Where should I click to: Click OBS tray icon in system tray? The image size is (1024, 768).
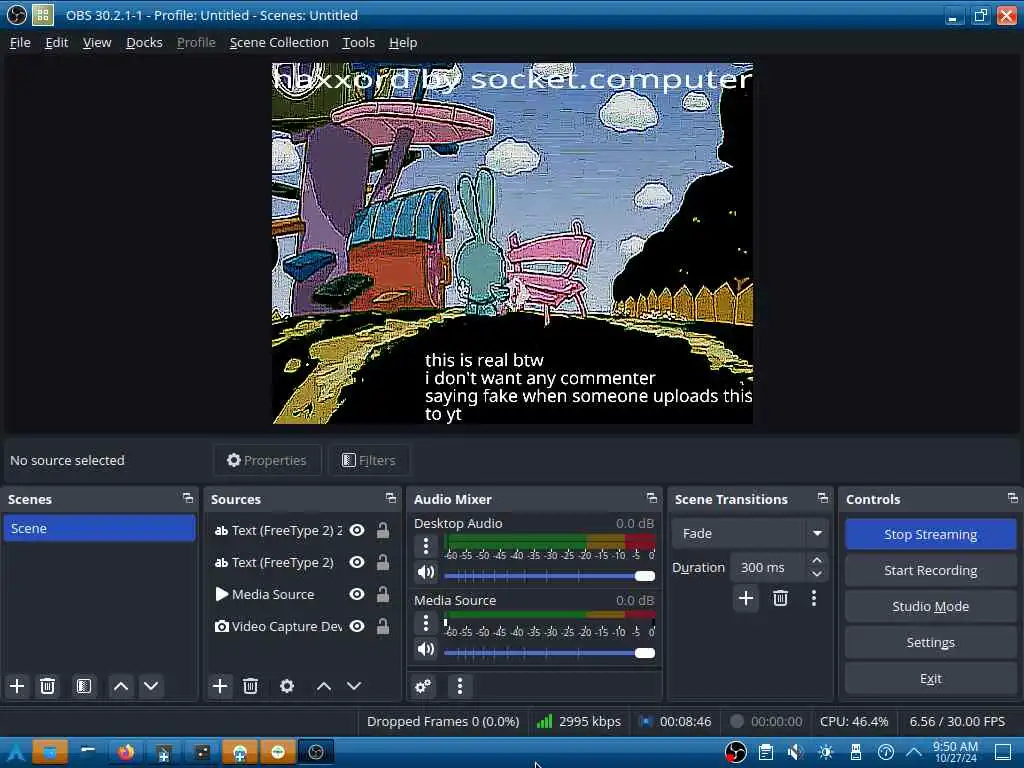pos(735,752)
